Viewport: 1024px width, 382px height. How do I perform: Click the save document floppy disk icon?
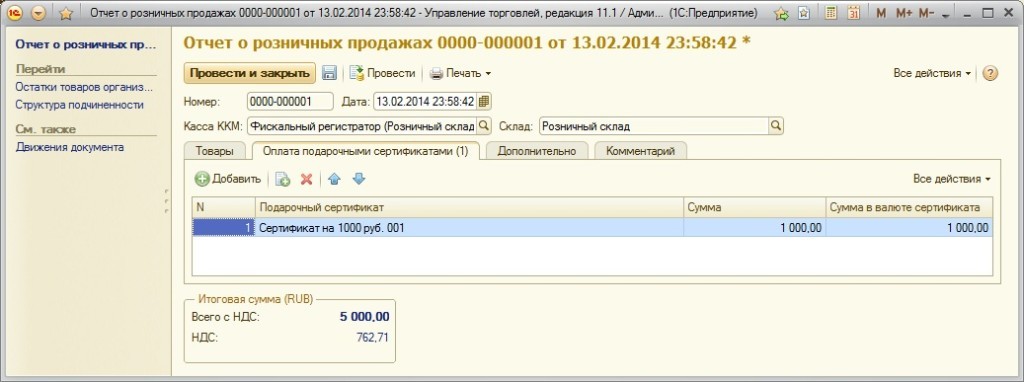330,73
